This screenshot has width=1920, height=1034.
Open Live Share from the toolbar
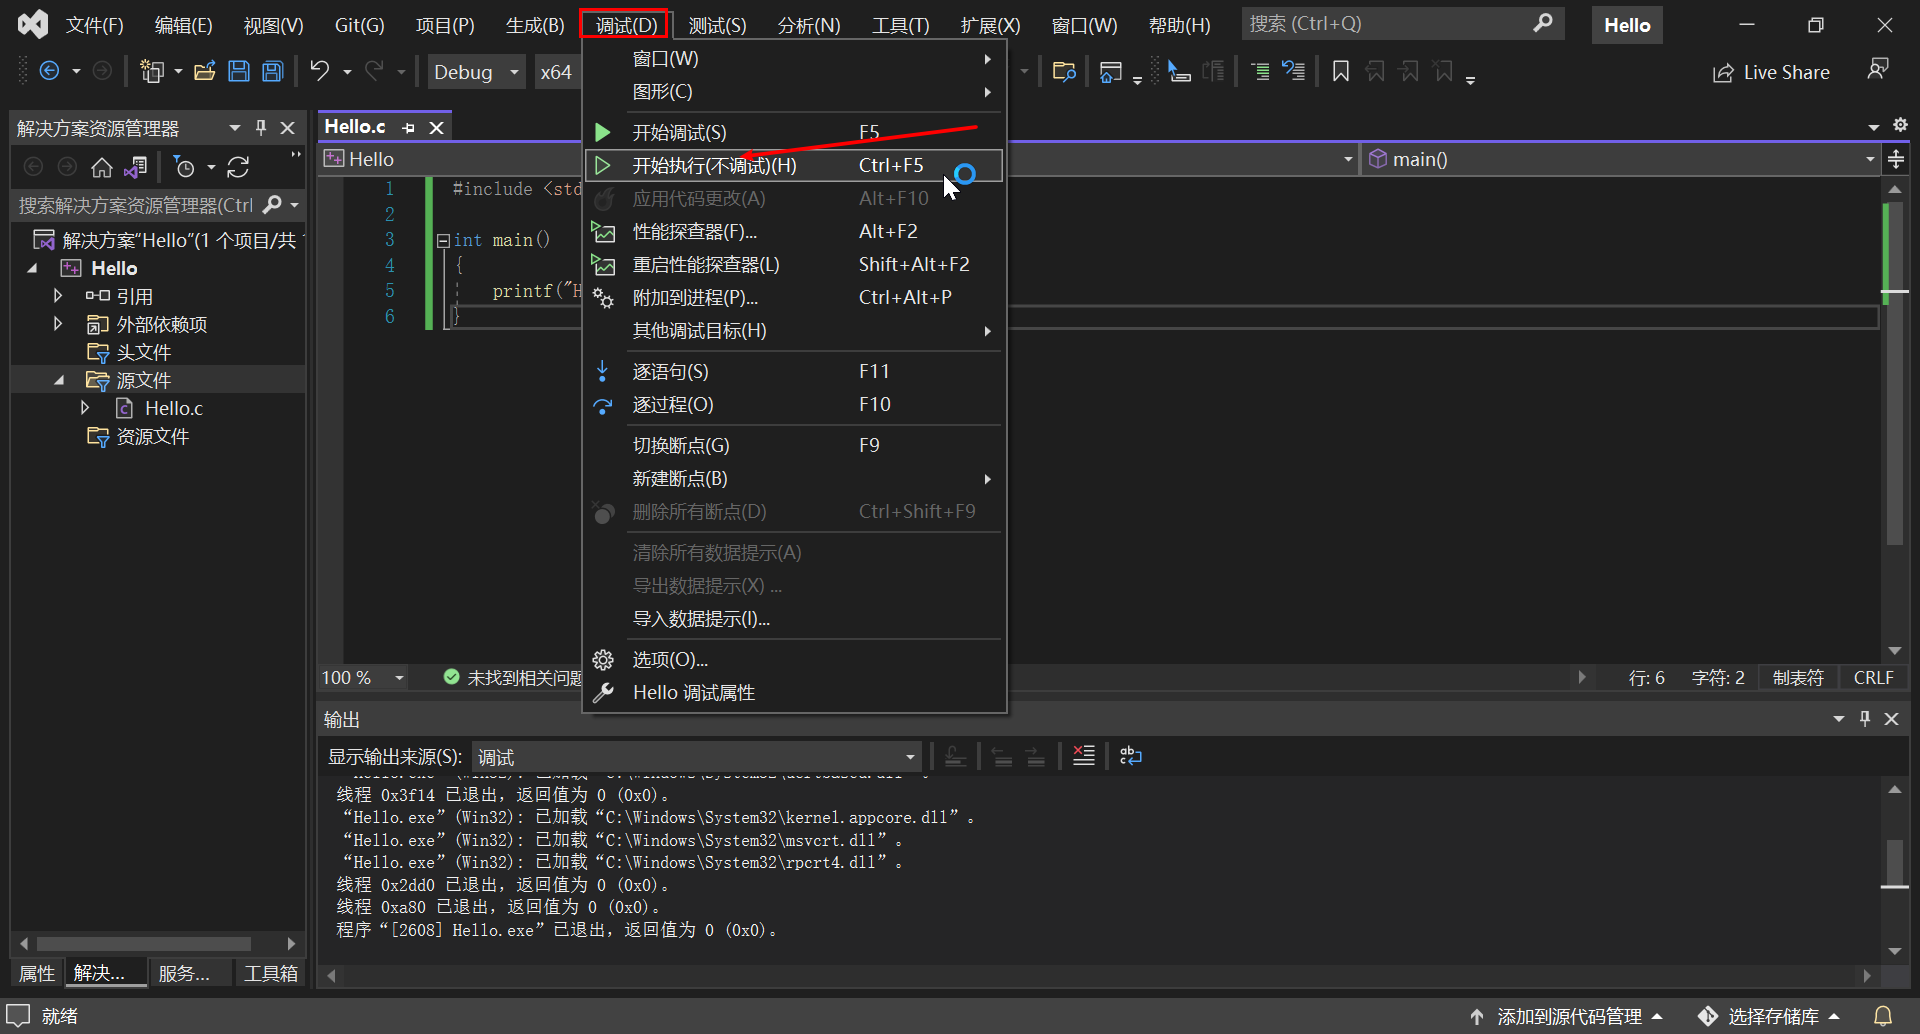click(1770, 71)
